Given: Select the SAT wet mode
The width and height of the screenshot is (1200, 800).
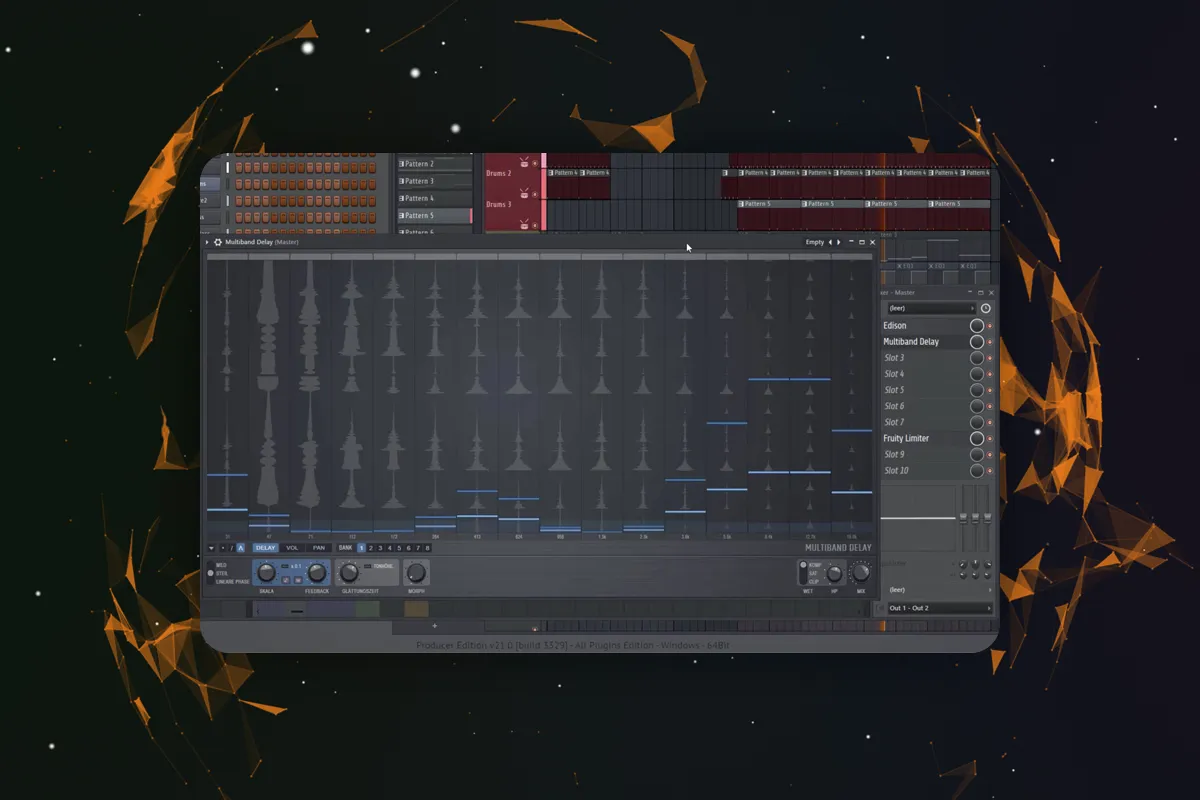Looking at the screenshot, I should [x=813, y=573].
